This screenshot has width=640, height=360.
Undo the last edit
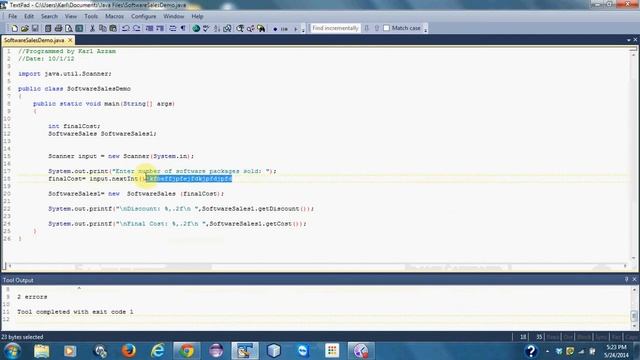click(126, 28)
